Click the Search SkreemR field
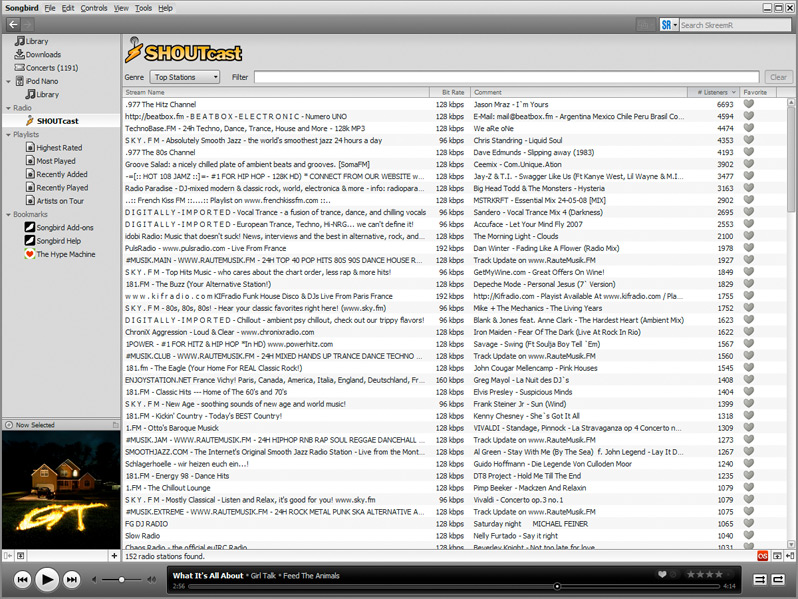 pyautogui.click(x=735, y=25)
